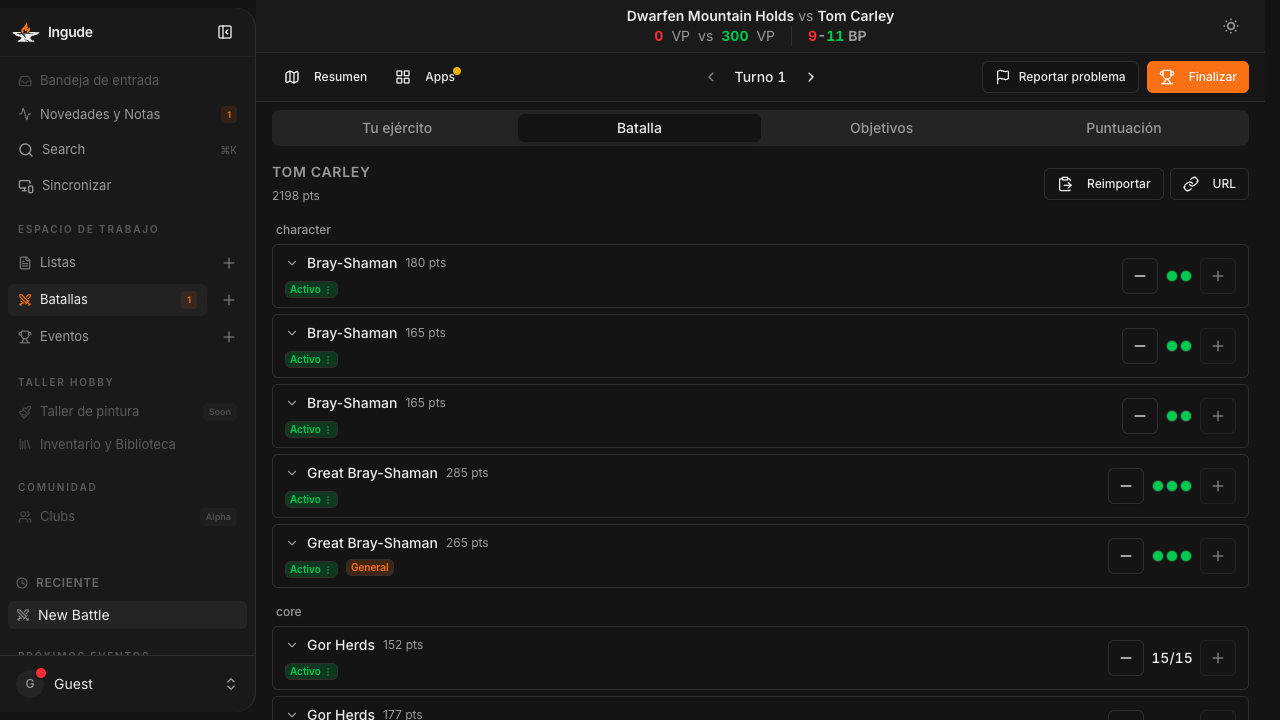The image size is (1280, 720).
Task: Click the Dwarfen Mountain Holds title
Action: (711, 16)
